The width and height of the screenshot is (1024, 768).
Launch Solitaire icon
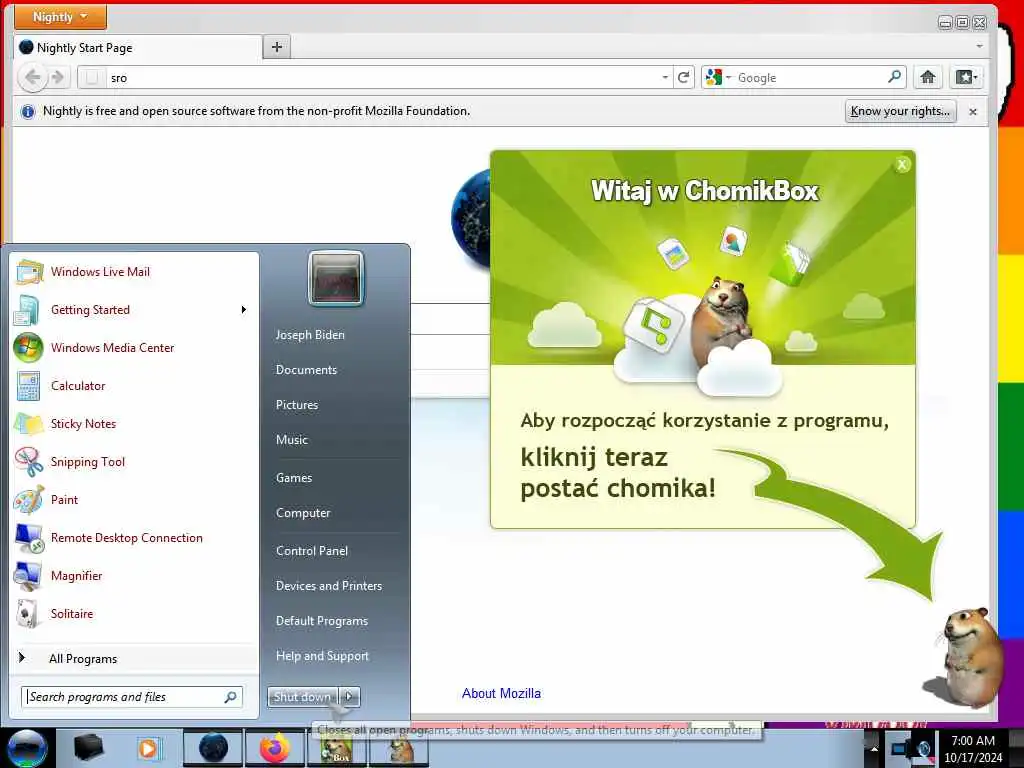[x=28, y=613]
